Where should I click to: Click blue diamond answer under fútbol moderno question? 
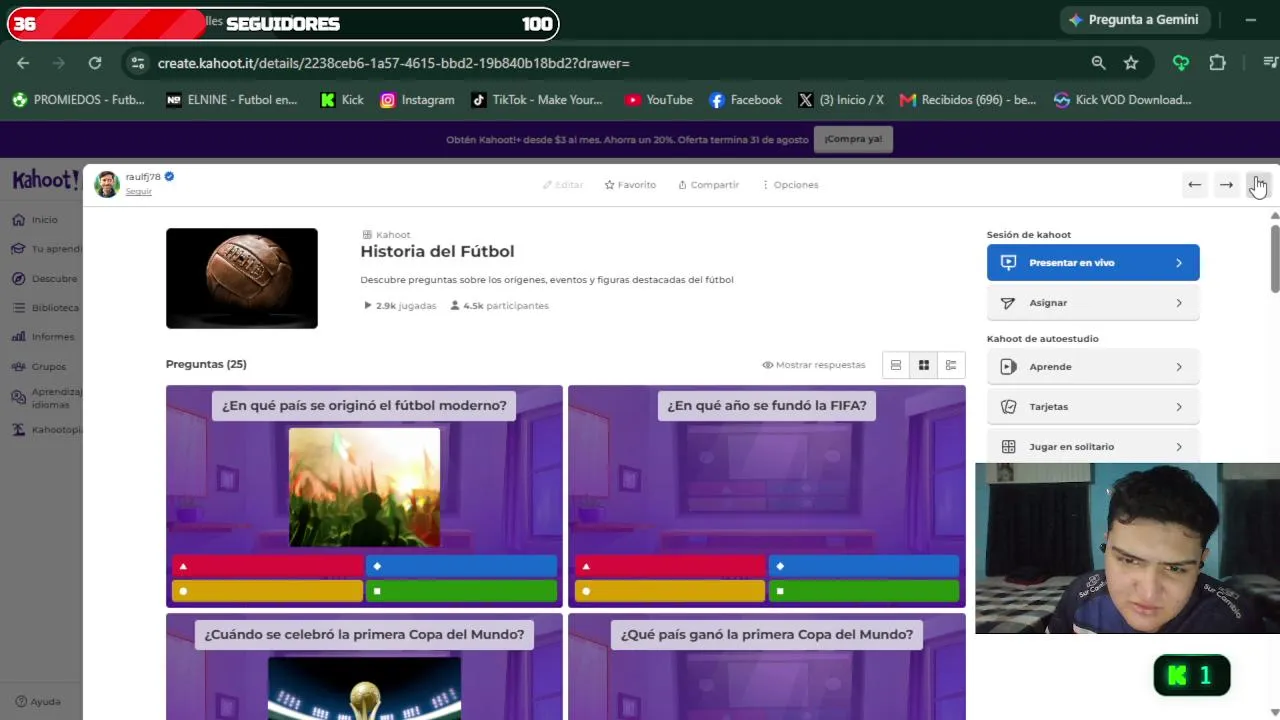pyautogui.click(x=461, y=566)
